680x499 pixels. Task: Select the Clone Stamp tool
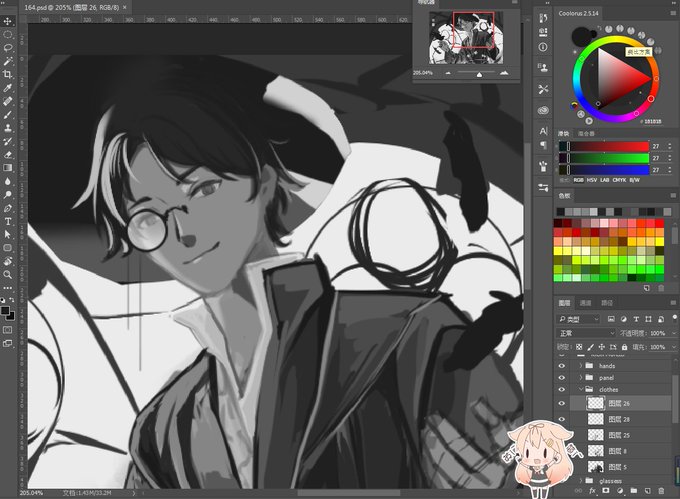click(x=8, y=128)
